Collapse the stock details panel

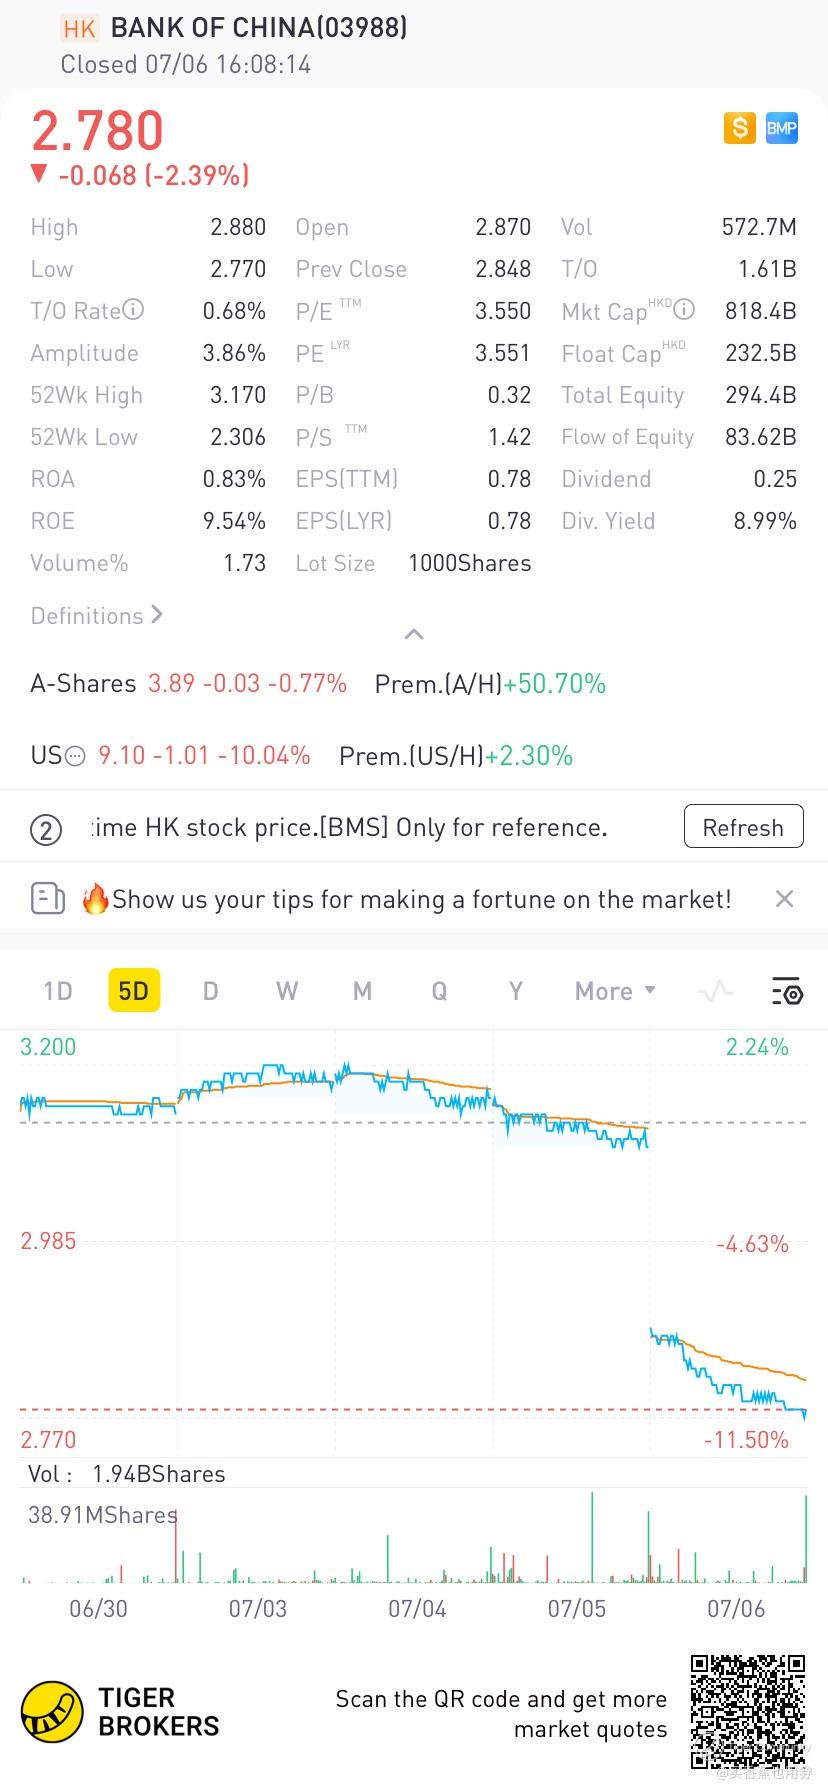413,634
